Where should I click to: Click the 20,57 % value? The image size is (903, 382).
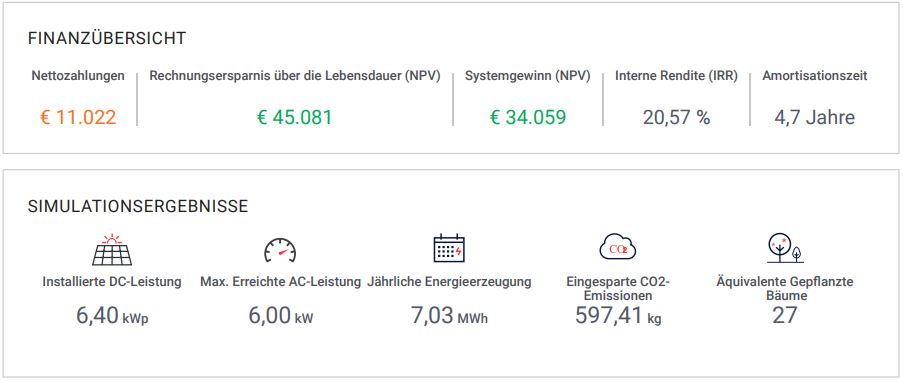[x=677, y=118]
